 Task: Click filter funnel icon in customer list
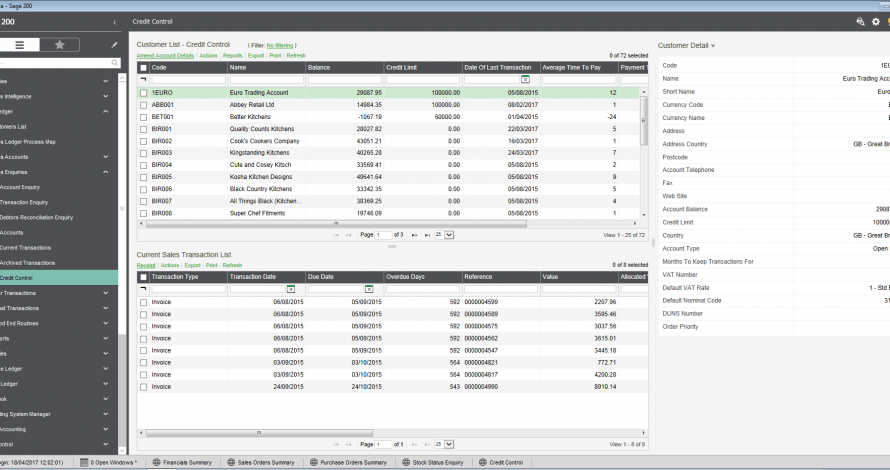tap(143, 79)
